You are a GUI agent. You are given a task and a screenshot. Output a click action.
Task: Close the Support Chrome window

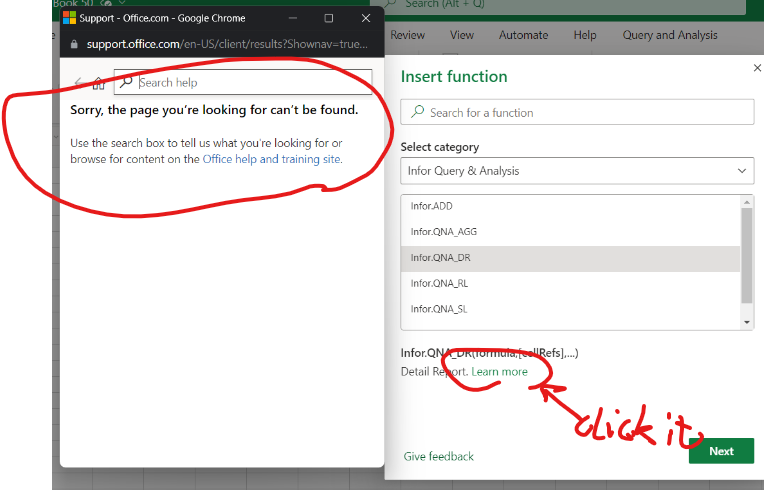coord(366,18)
